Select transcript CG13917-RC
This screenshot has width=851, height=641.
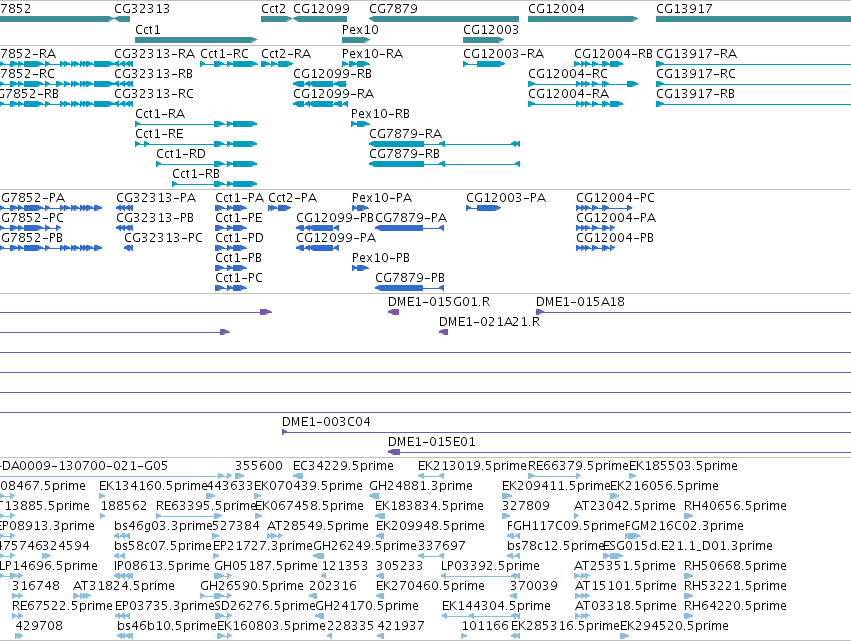point(753,84)
